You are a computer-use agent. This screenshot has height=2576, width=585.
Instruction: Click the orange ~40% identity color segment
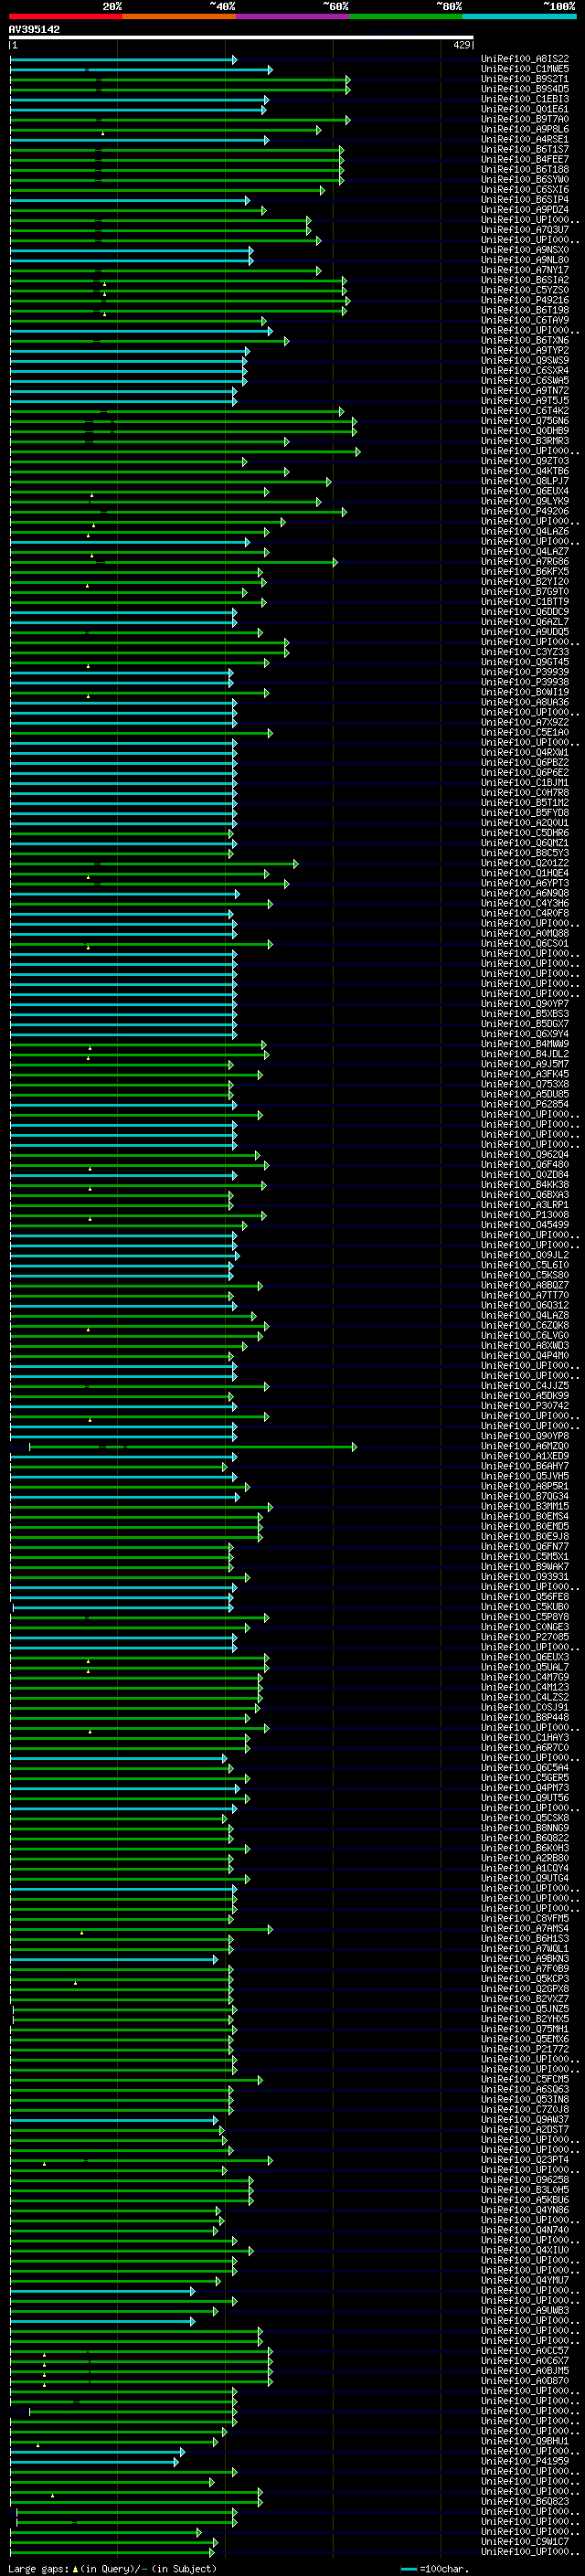[x=179, y=16]
